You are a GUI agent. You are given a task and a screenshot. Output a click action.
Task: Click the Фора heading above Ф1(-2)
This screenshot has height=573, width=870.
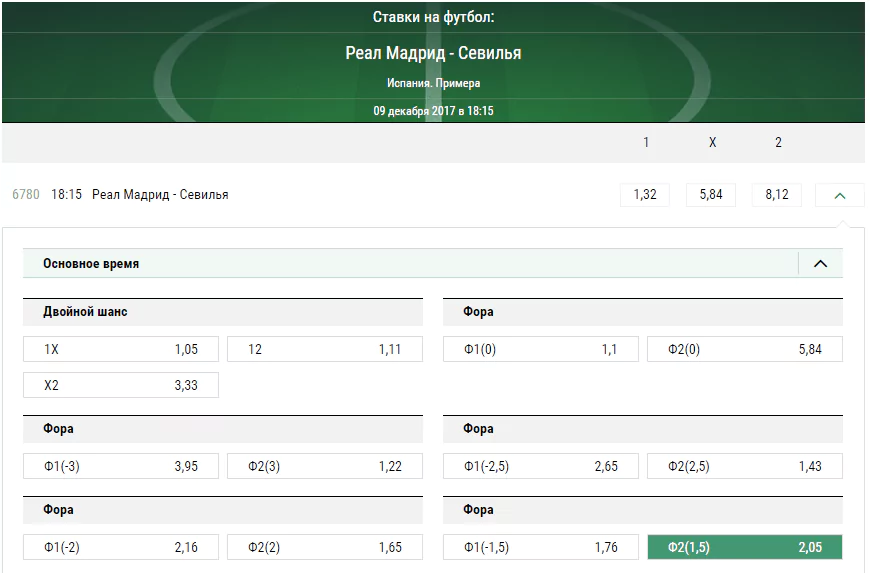click(58, 510)
